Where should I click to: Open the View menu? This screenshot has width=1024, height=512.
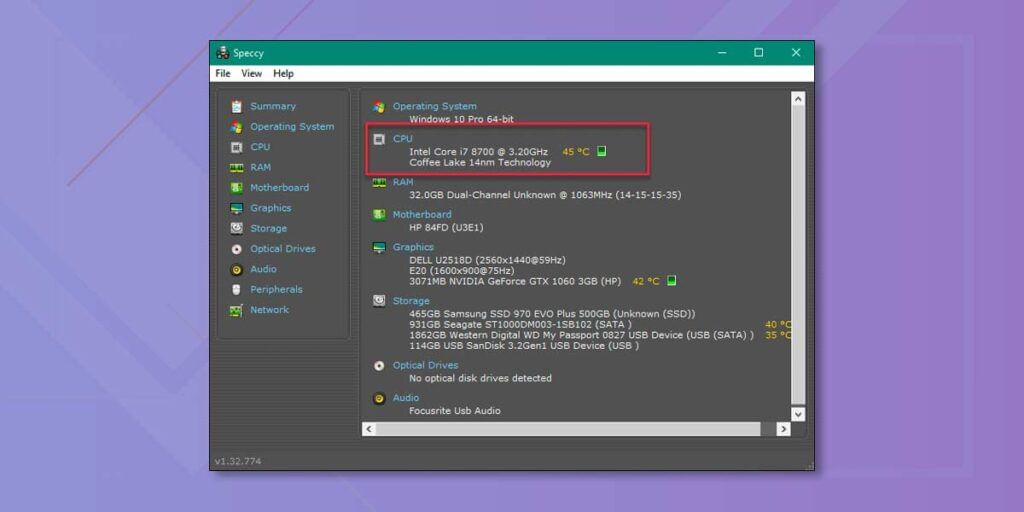pyautogui.click(x=251, y=74)
